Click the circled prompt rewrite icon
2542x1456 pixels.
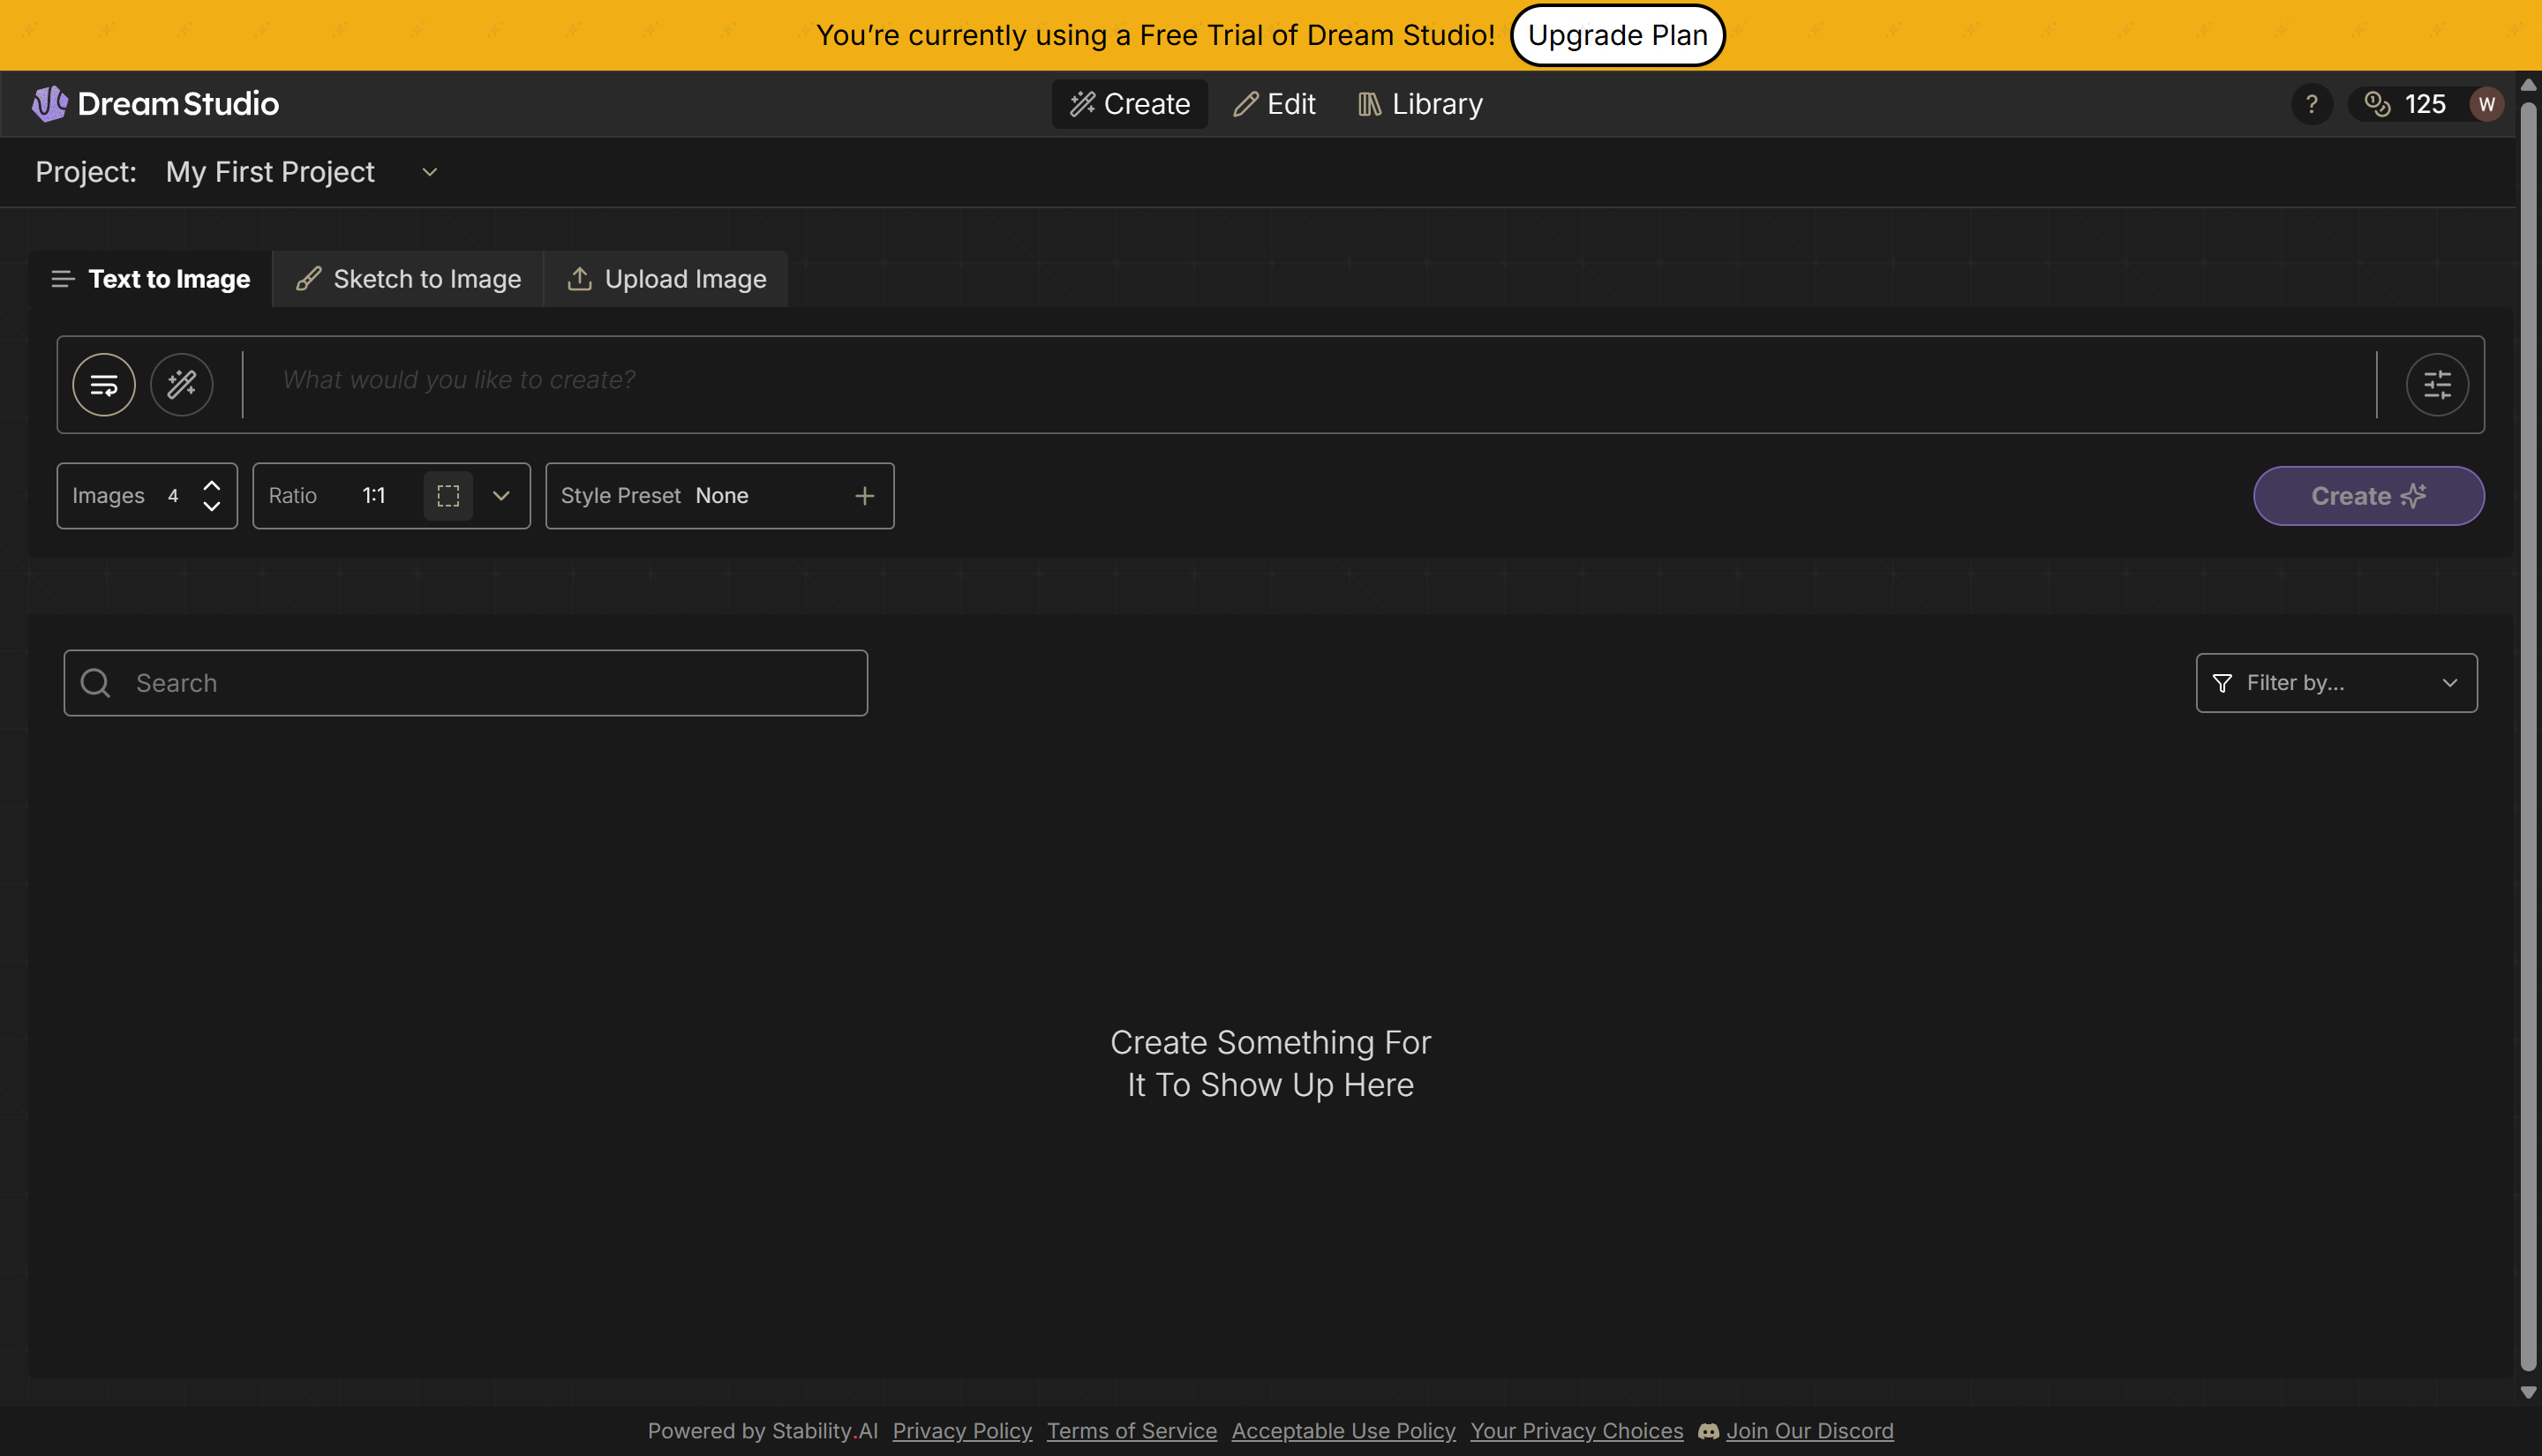(x=103, y=384)
